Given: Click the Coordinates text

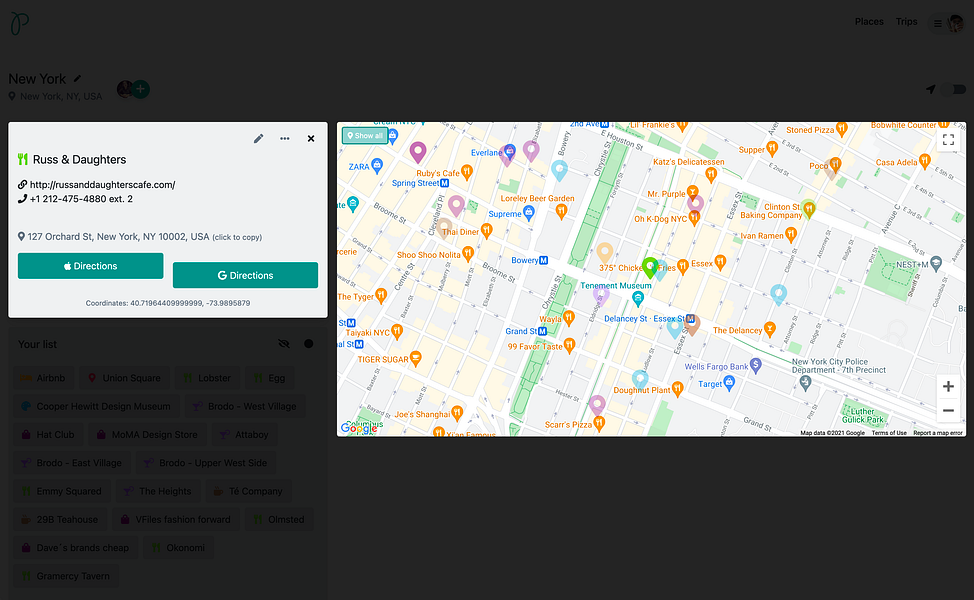Looking at the screenshot, I should [168, 303].
